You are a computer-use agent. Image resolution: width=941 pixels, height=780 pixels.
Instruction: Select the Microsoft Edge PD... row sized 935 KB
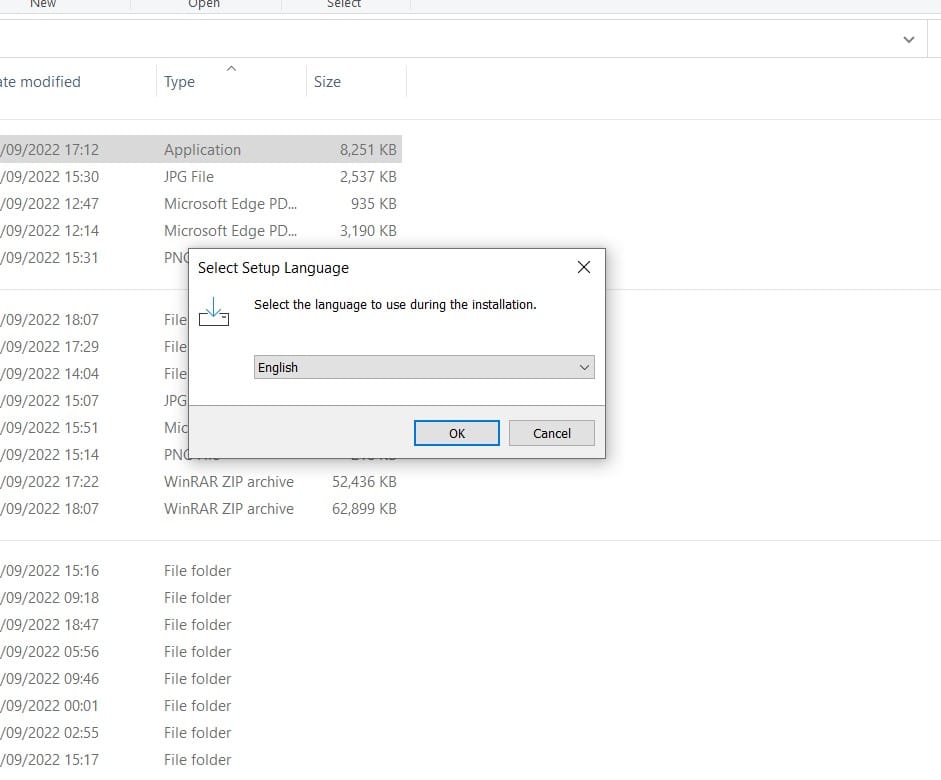click(x=230, y=203)
